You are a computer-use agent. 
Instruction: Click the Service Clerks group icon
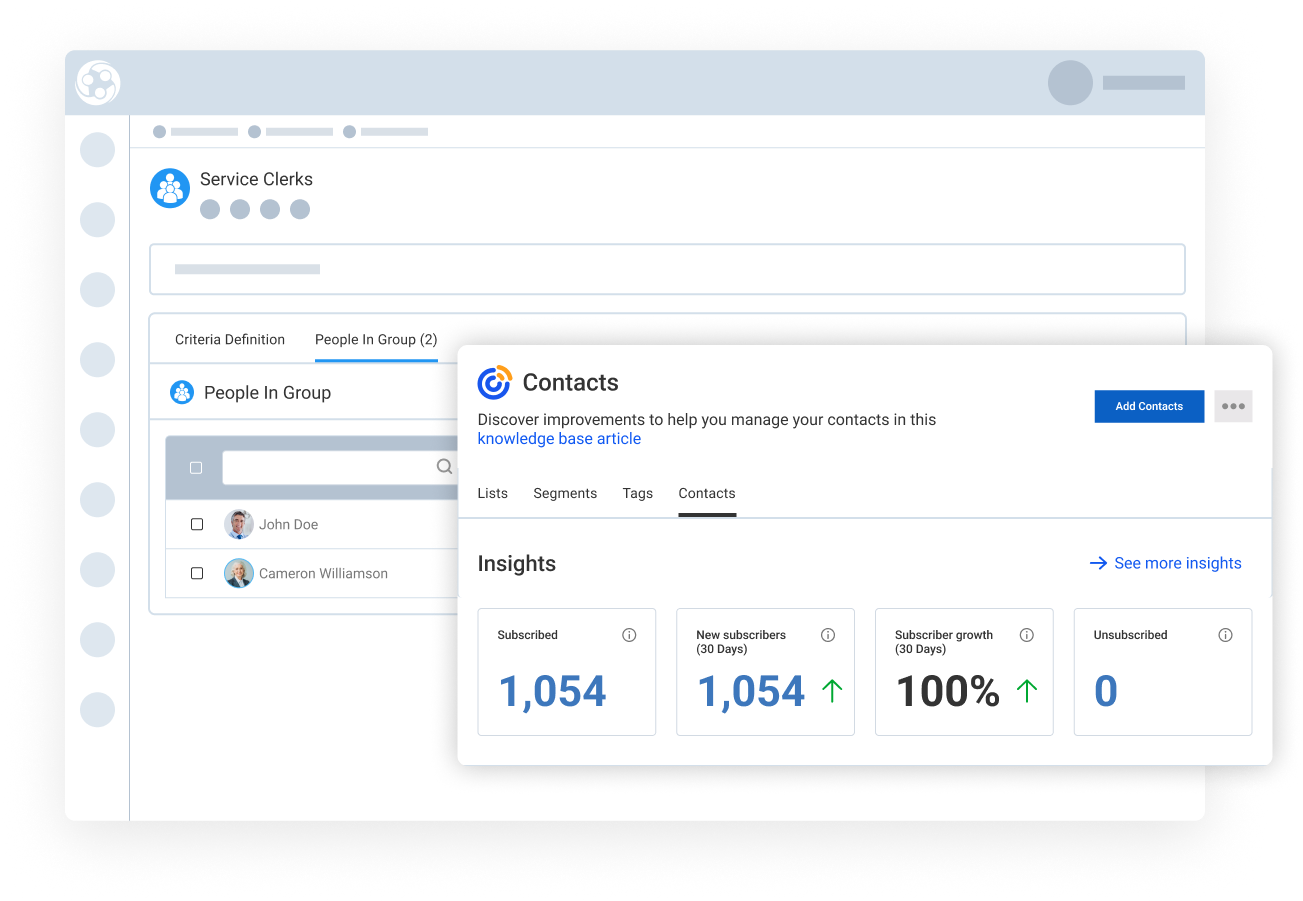click(x=170, y=188)
